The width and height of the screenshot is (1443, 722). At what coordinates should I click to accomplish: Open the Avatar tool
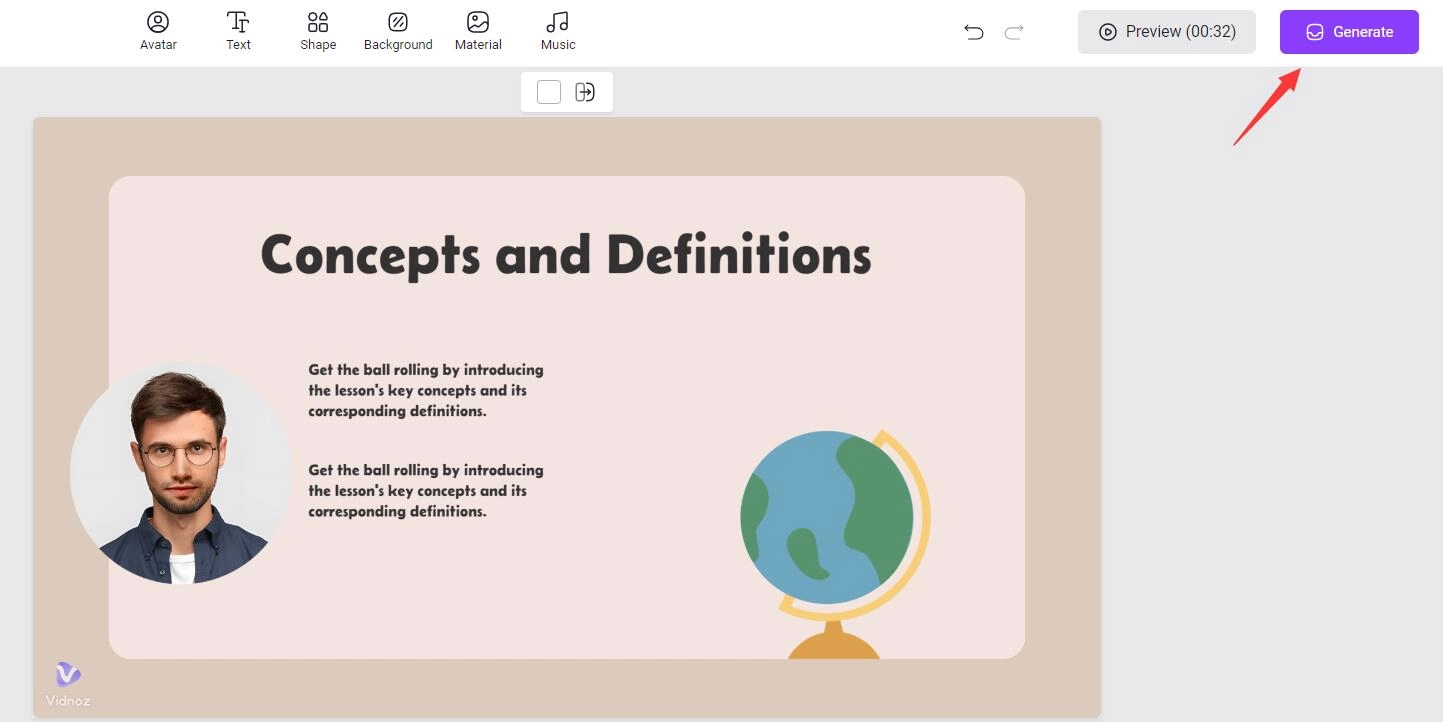(x=158, y=31)
